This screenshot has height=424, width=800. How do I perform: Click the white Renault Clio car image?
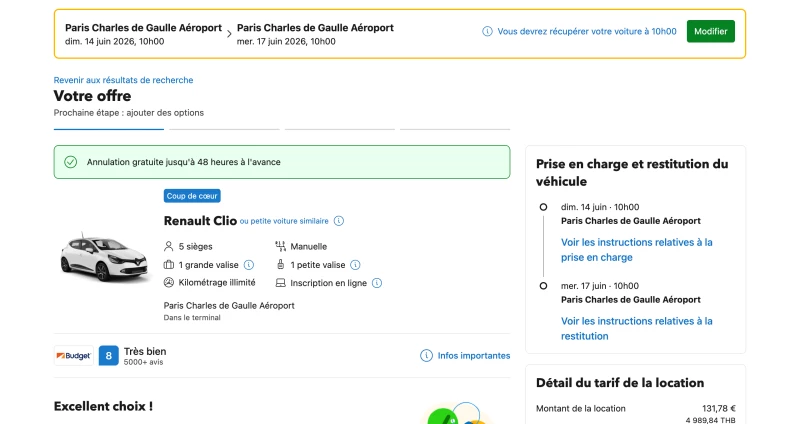(105, 257)
